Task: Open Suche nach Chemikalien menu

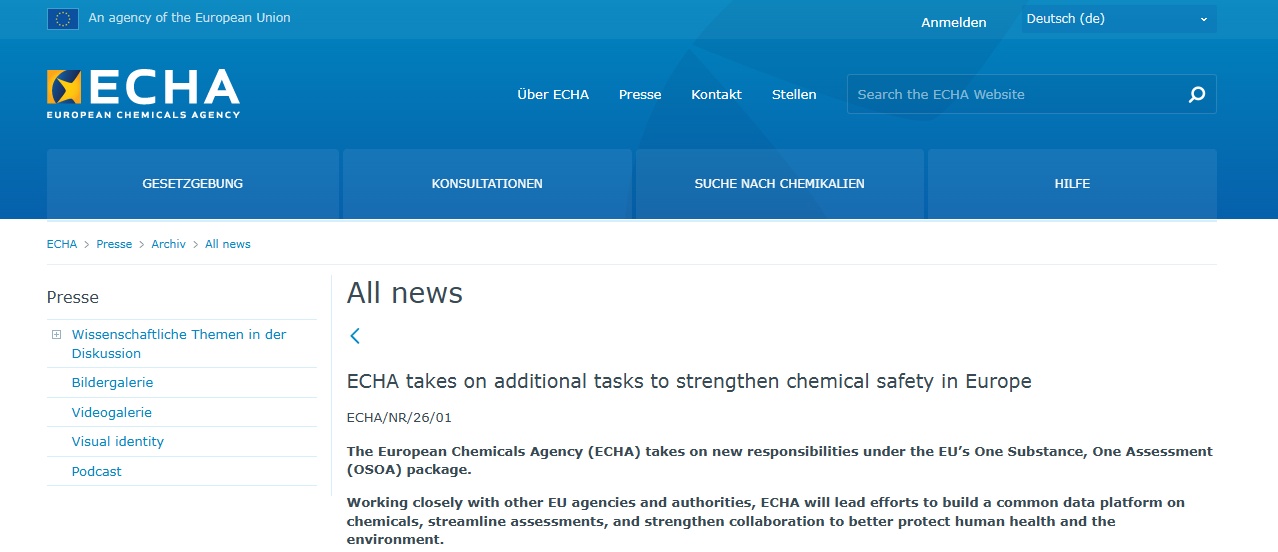Action: (x=779, y=184)
